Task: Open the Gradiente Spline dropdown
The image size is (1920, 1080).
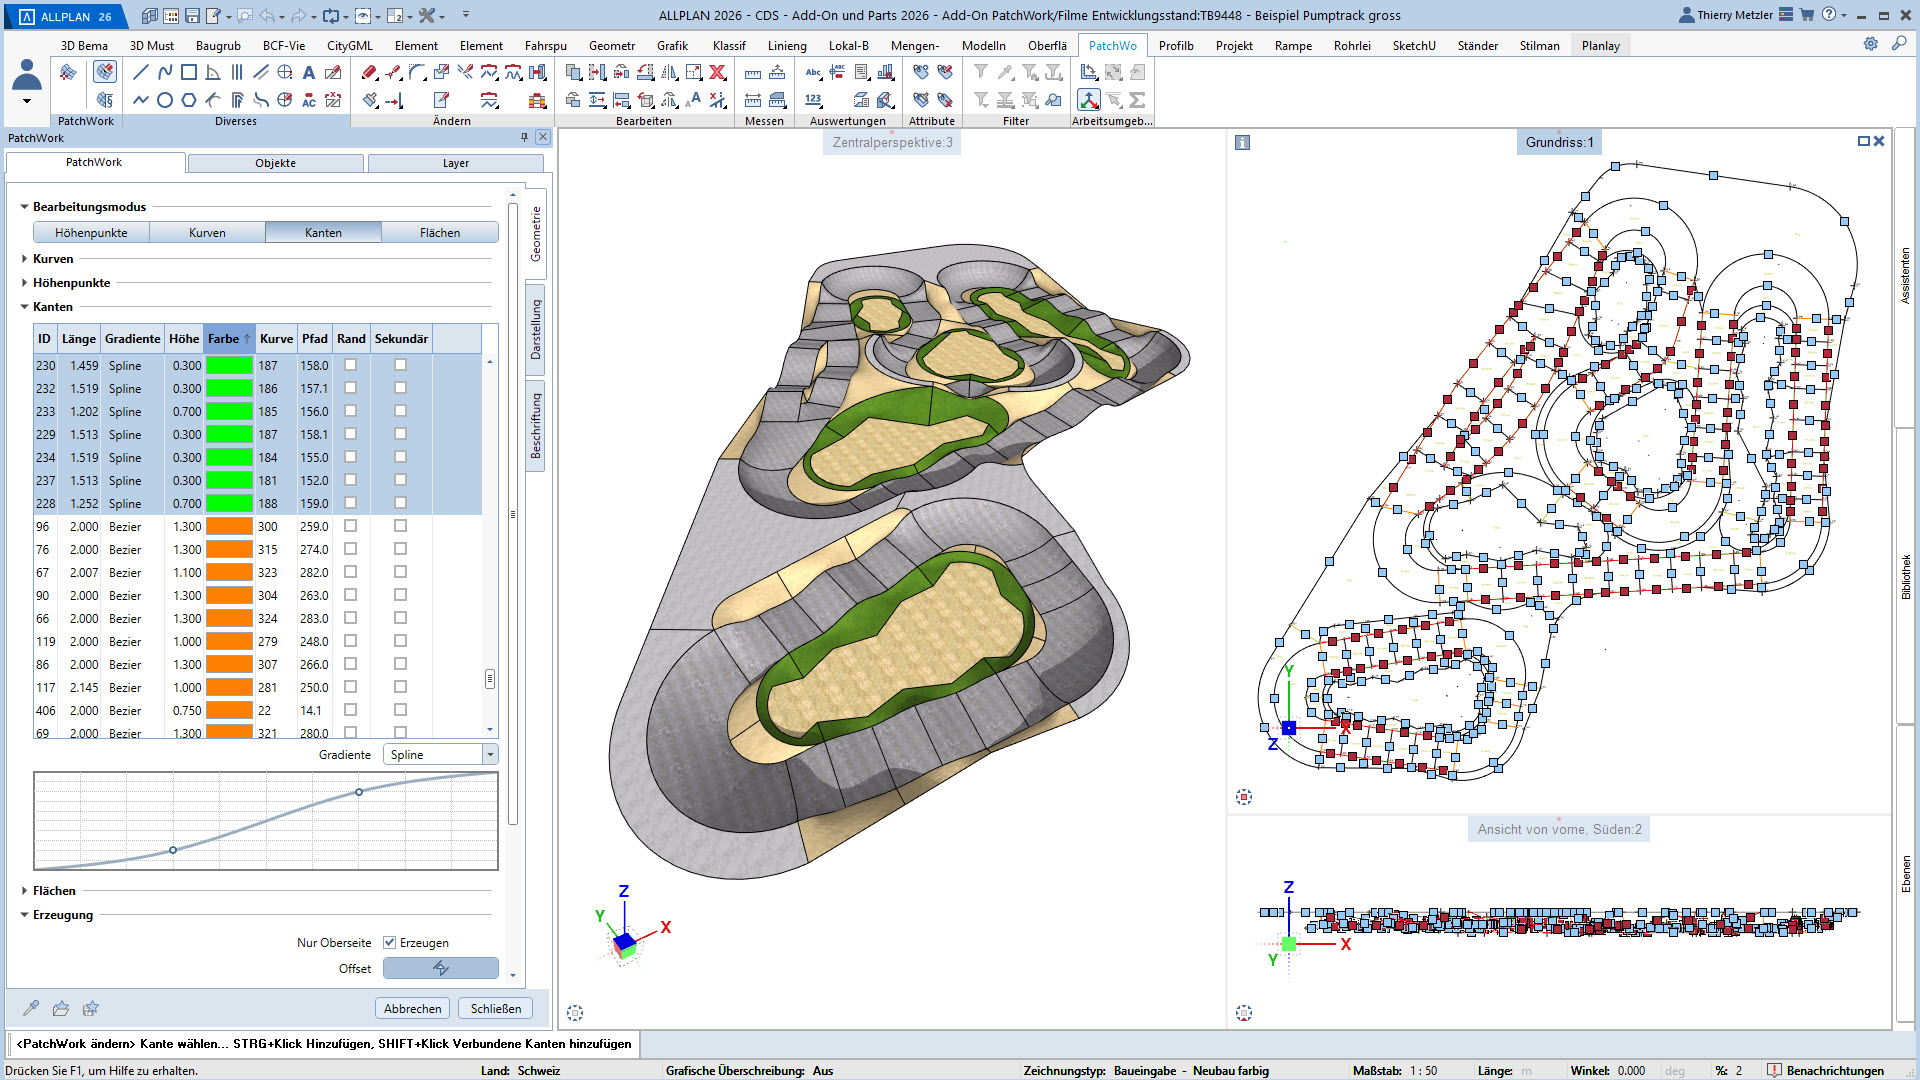Action: [x=490, y=755]
